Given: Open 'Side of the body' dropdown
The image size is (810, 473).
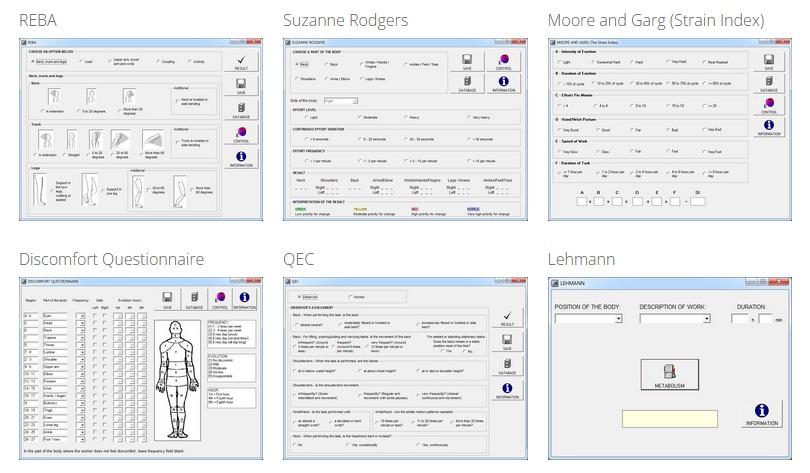Looking at the screenshot, I should [341, 101].
